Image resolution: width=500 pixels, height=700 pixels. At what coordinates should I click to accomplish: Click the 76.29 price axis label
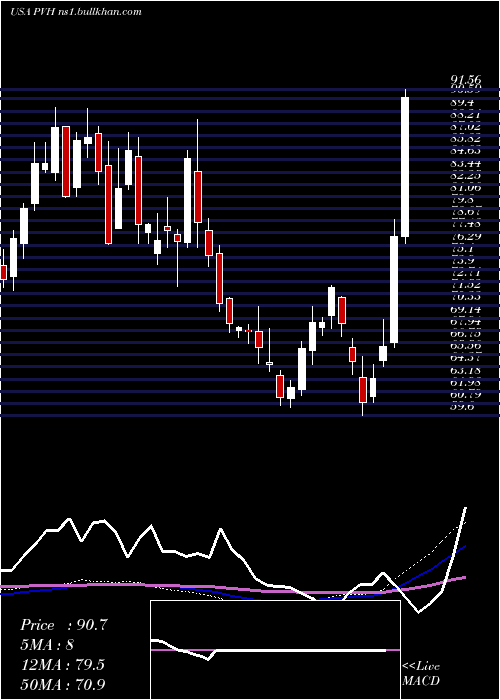pos(466,237)
